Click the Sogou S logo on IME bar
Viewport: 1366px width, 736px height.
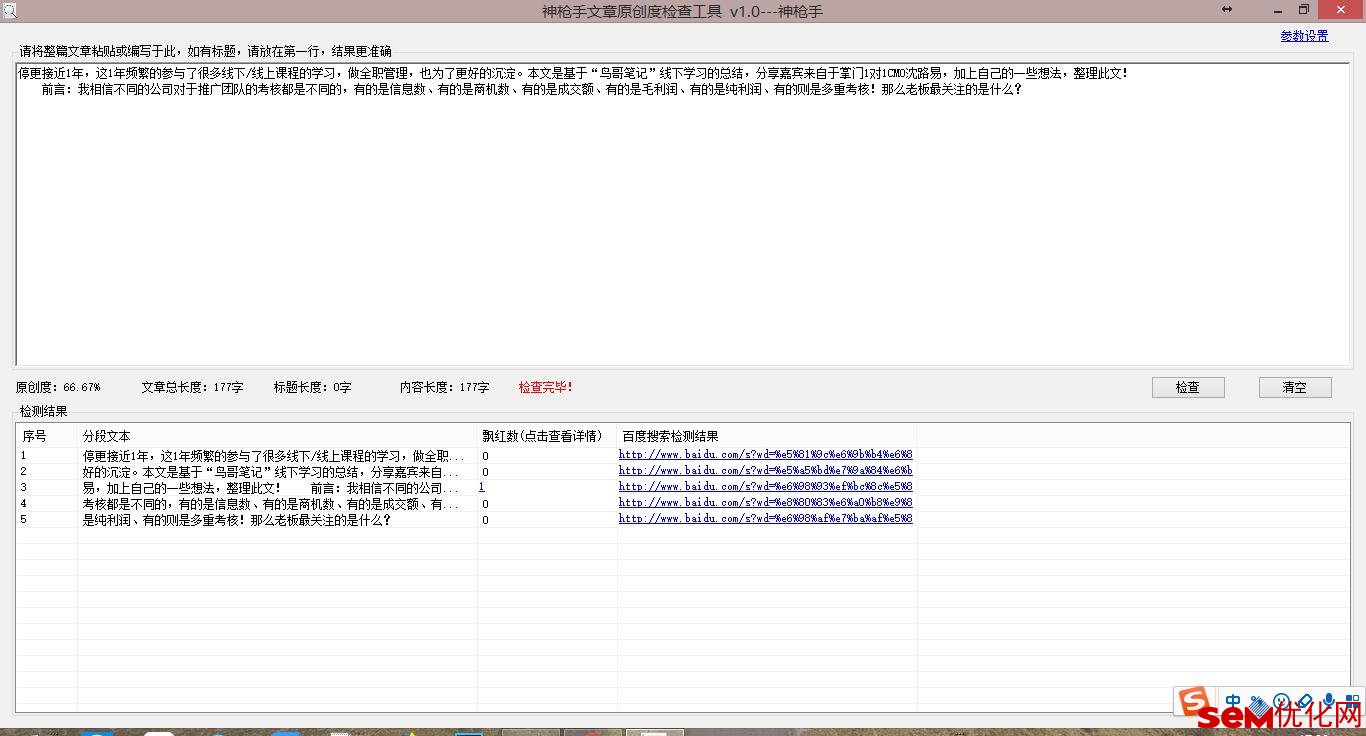tap(1192, 702)
